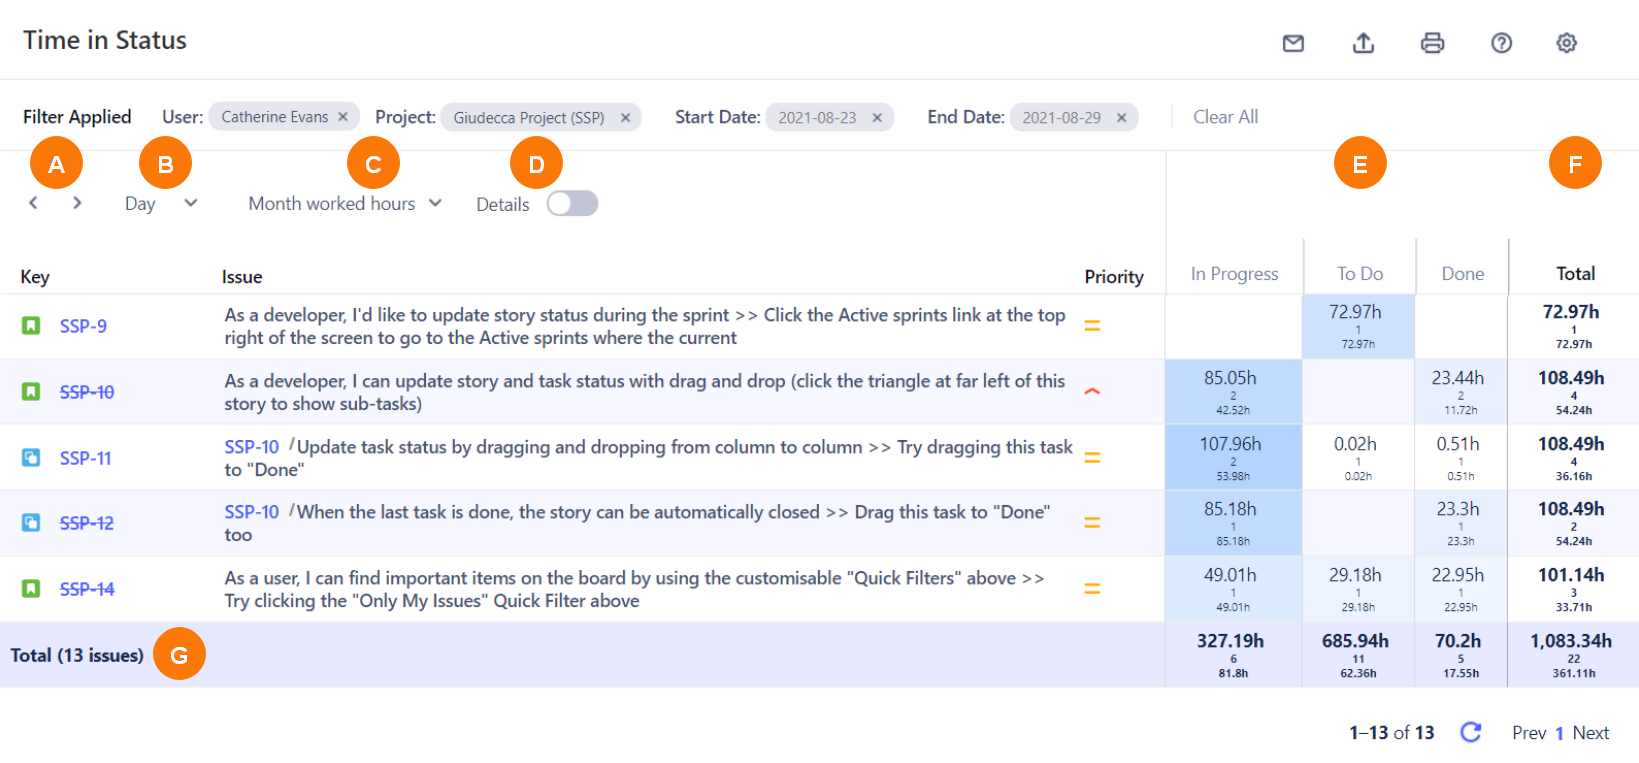Open the settings gear icon
Viewport: 1639px width, 763px height.
pos(1566,43)
